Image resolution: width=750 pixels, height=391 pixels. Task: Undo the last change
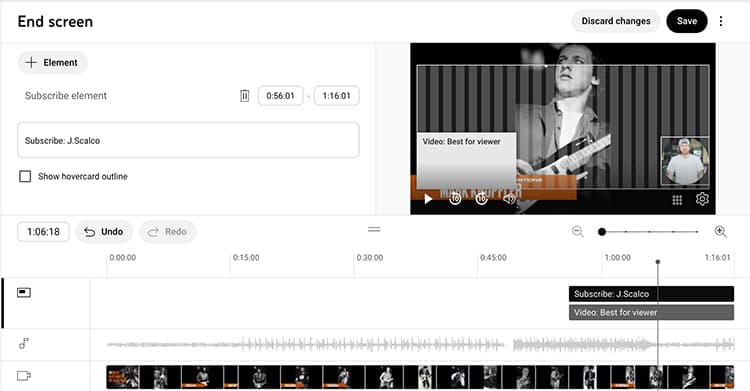[104, 232]
